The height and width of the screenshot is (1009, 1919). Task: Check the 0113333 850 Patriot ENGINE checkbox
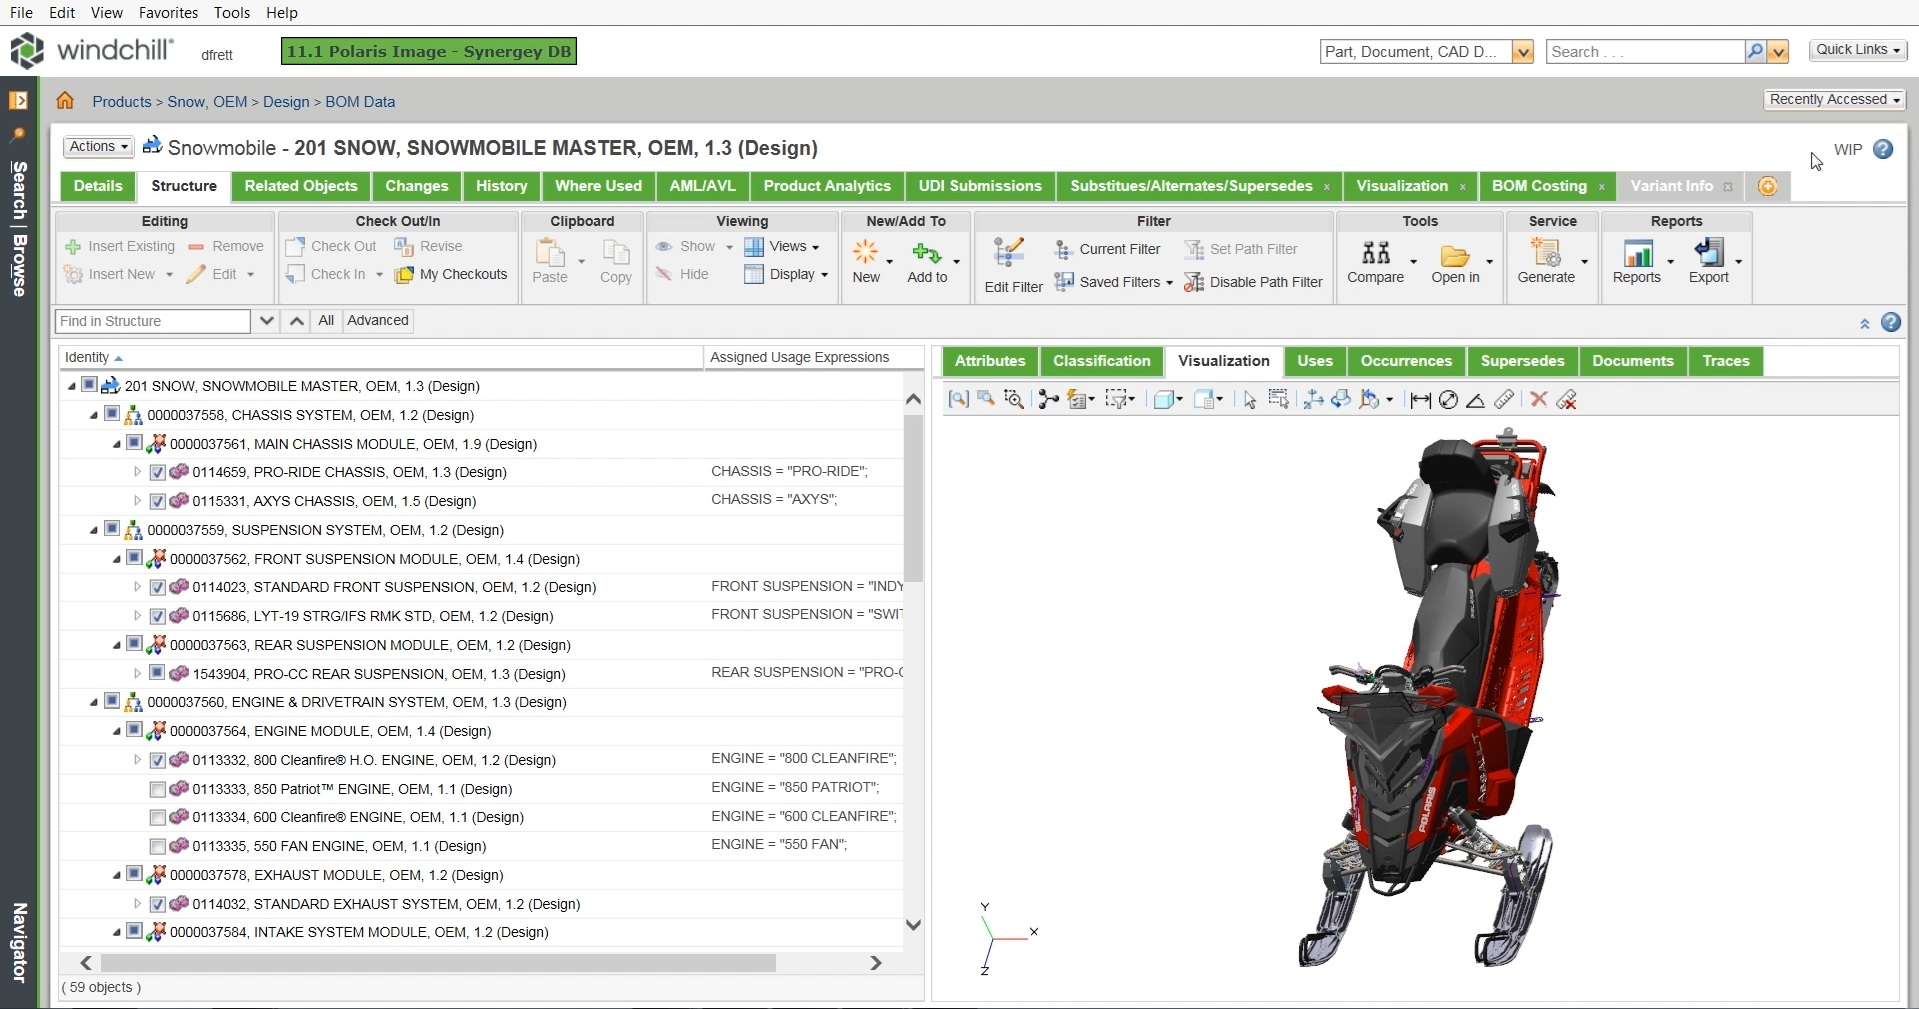(x=157, y=789)
